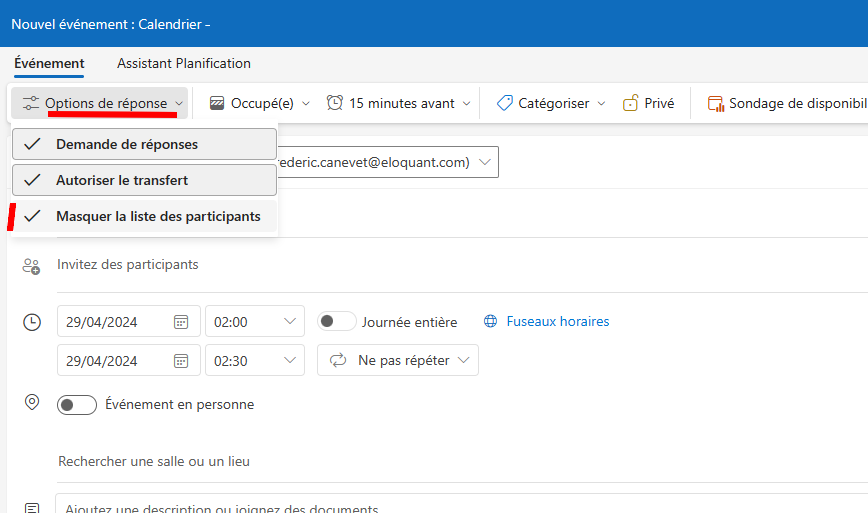Expand the Ne pas répéter dropdown

click(397, 360)
